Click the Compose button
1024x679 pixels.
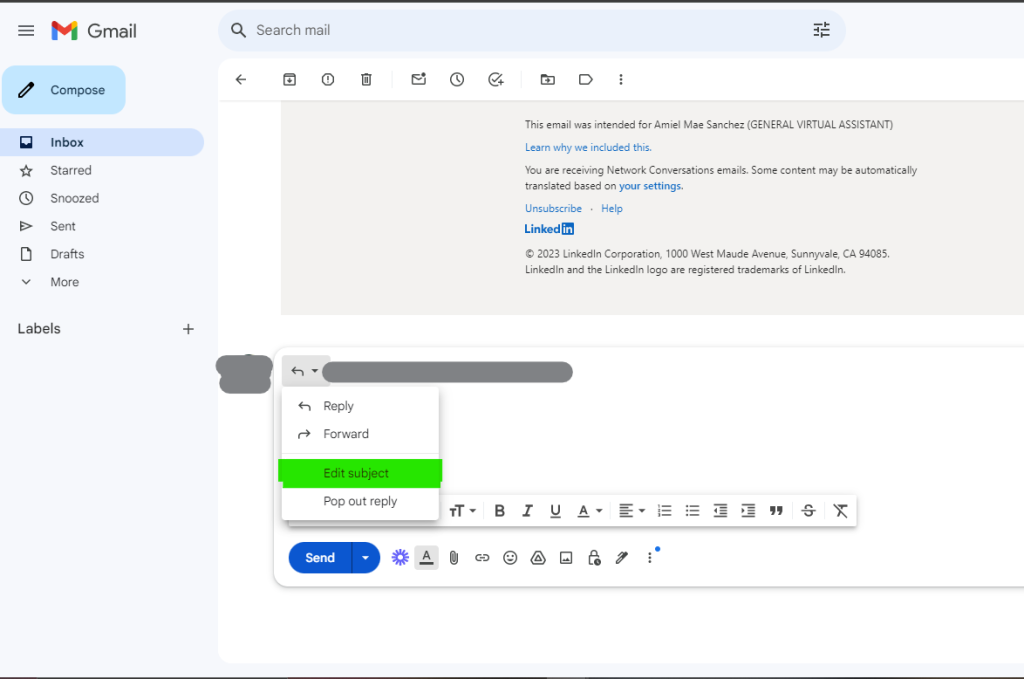(x=64, y=90)
